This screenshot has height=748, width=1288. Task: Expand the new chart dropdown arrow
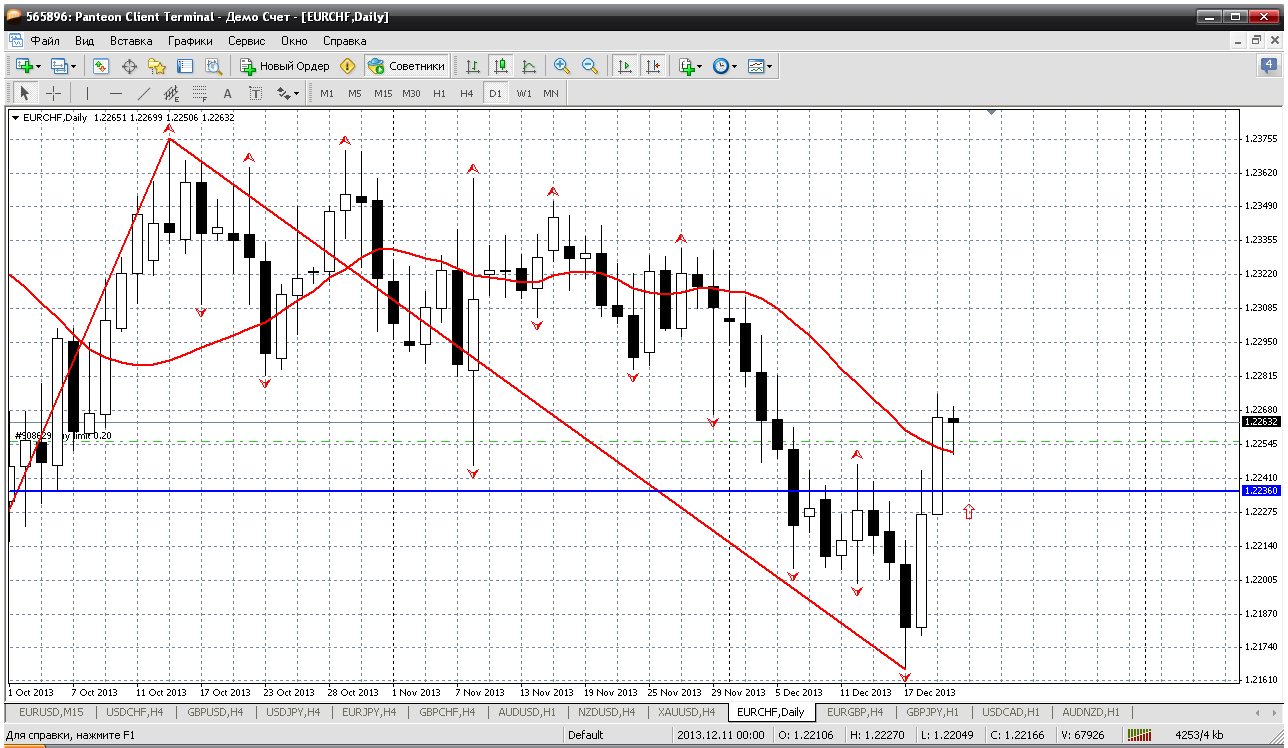(x=38, y=66)
